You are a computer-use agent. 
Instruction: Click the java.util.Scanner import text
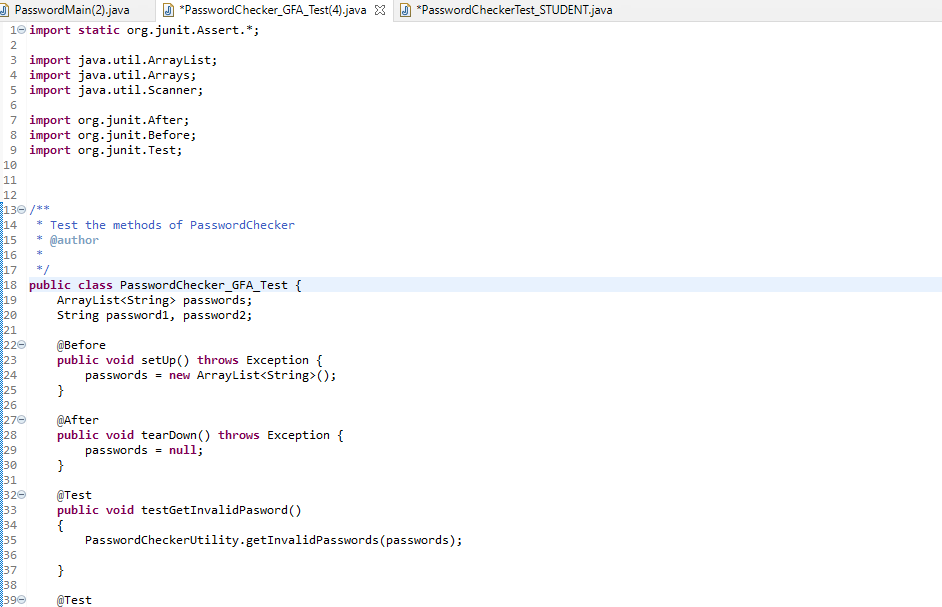coord(141,90)
